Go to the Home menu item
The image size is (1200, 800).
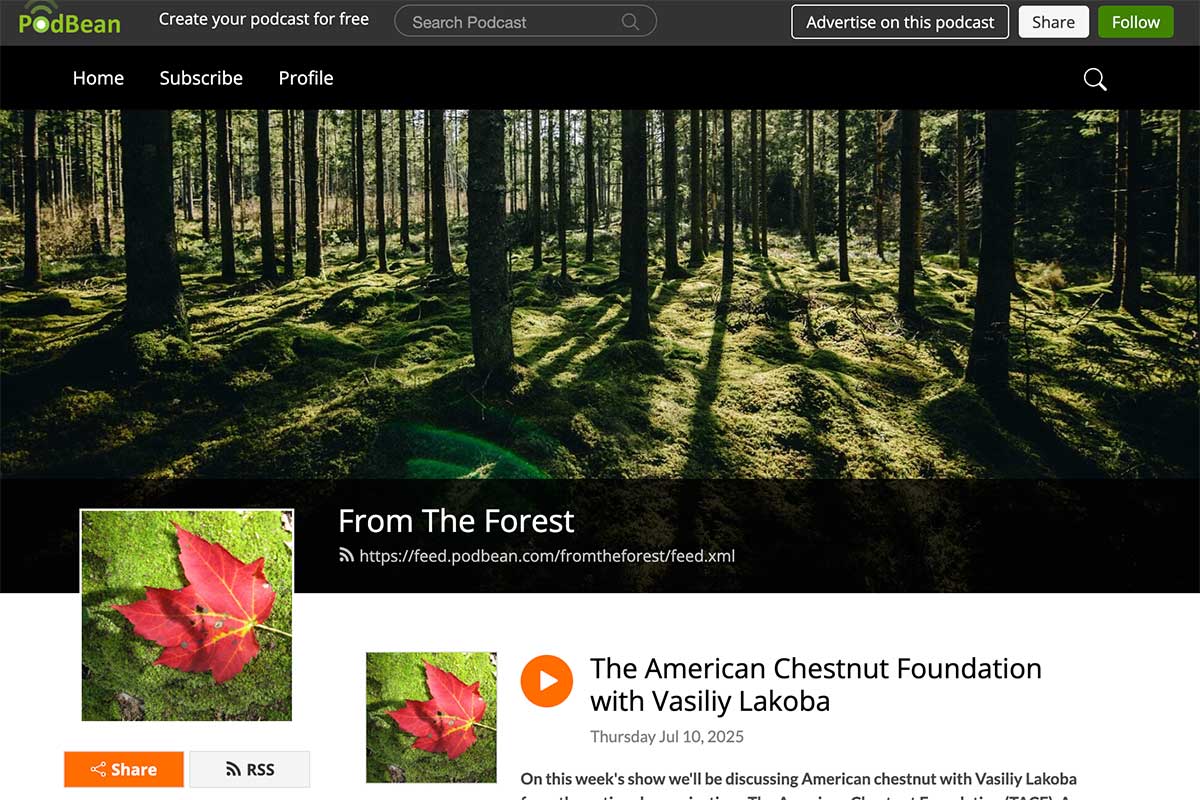98,78
